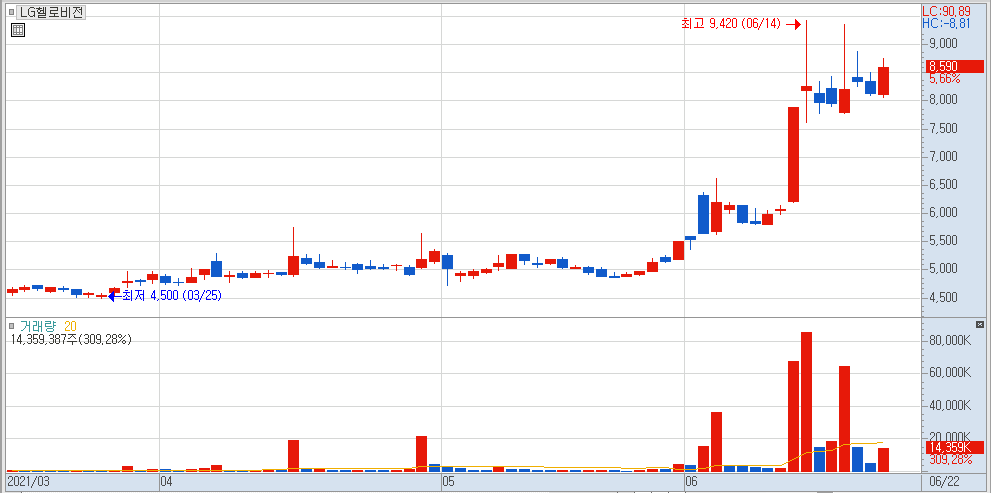Close the volume panel with X button

click(x=980, y=324)
